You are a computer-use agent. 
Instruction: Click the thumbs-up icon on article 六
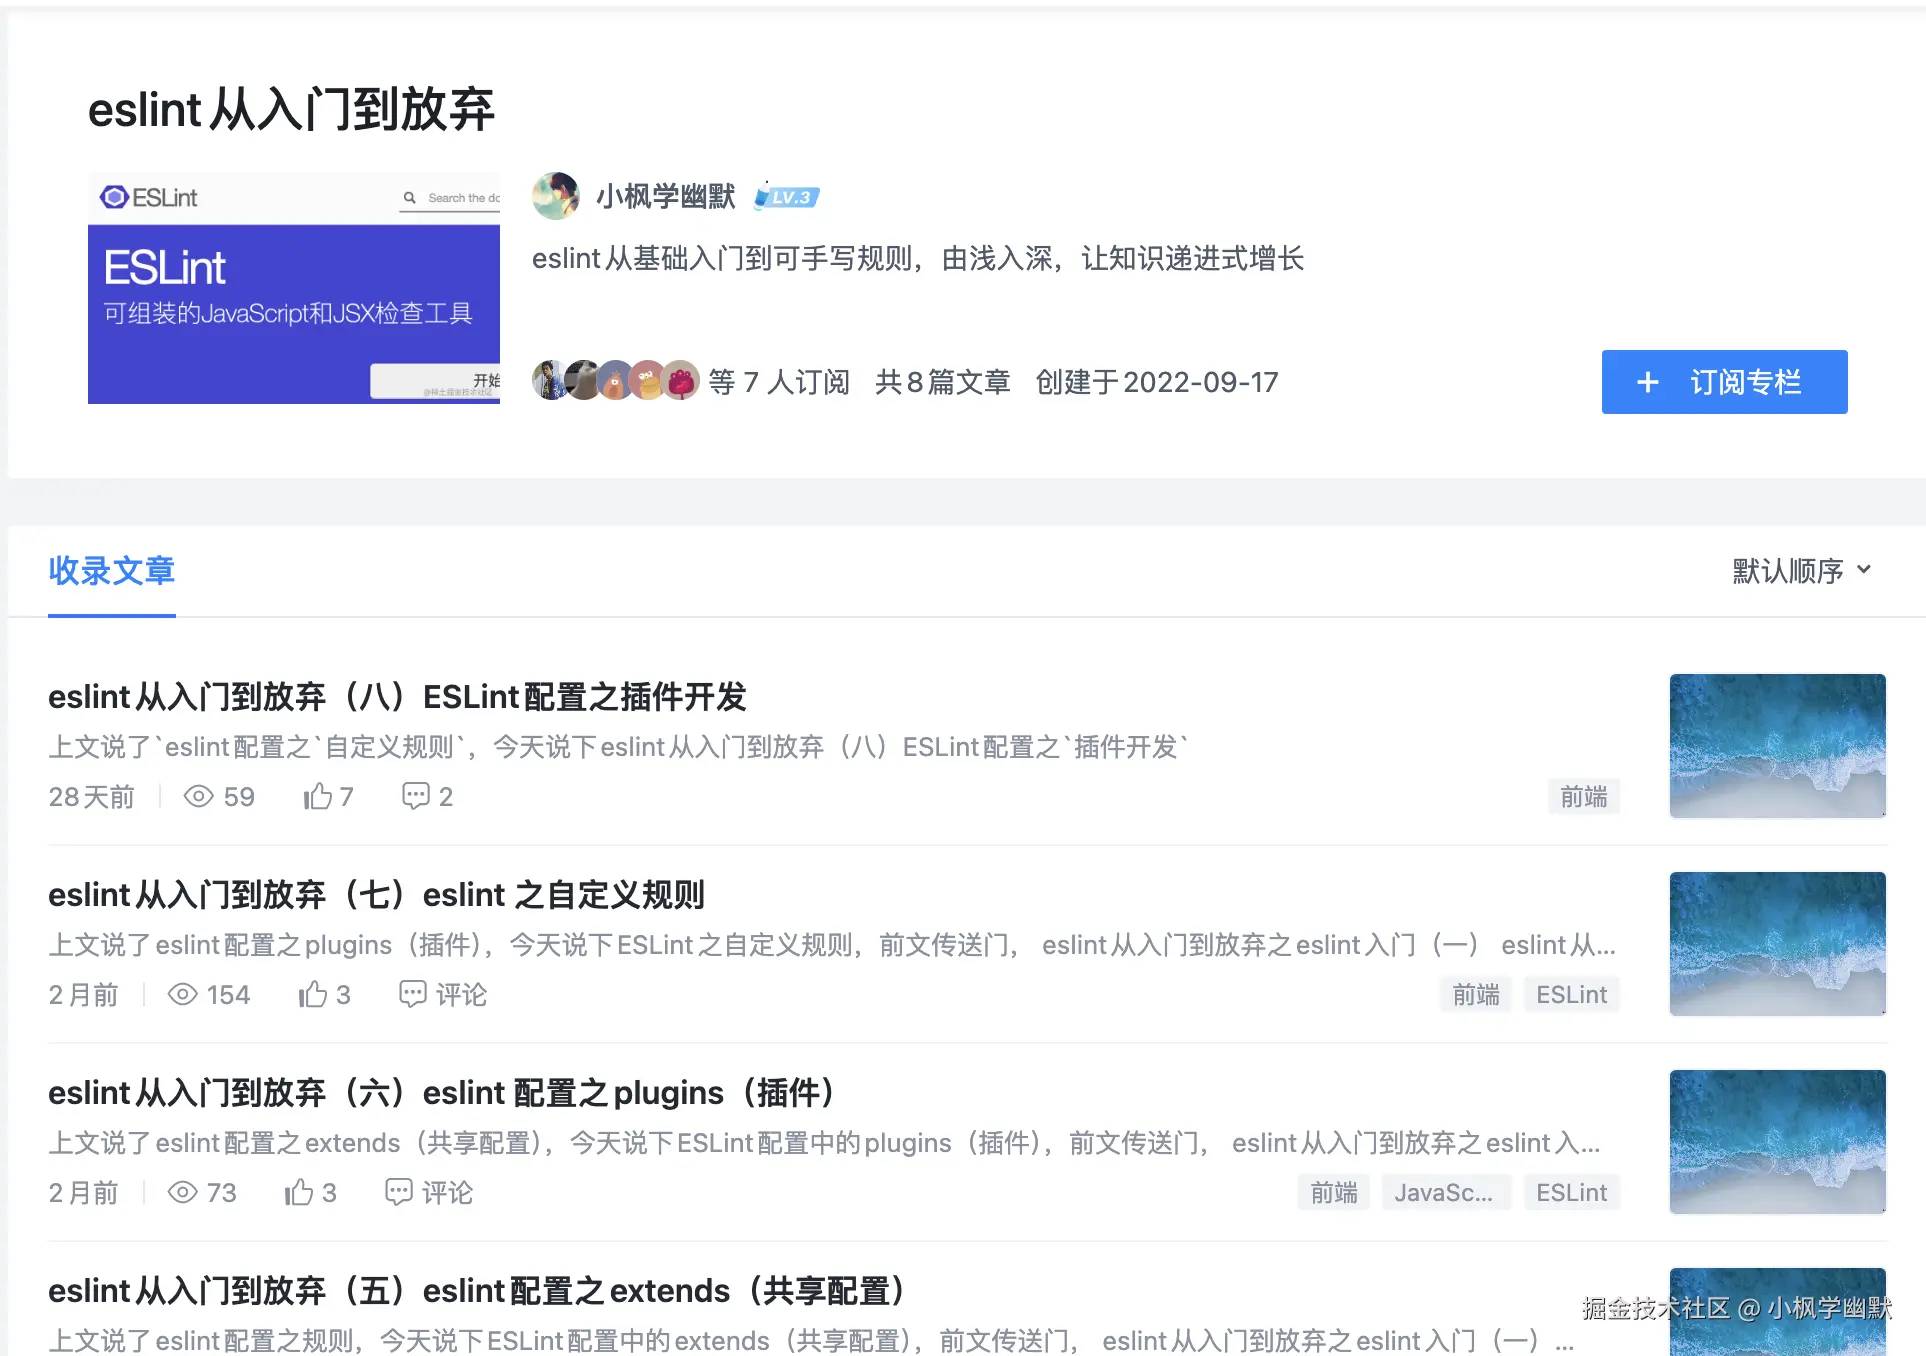[x=299, y=1192]
